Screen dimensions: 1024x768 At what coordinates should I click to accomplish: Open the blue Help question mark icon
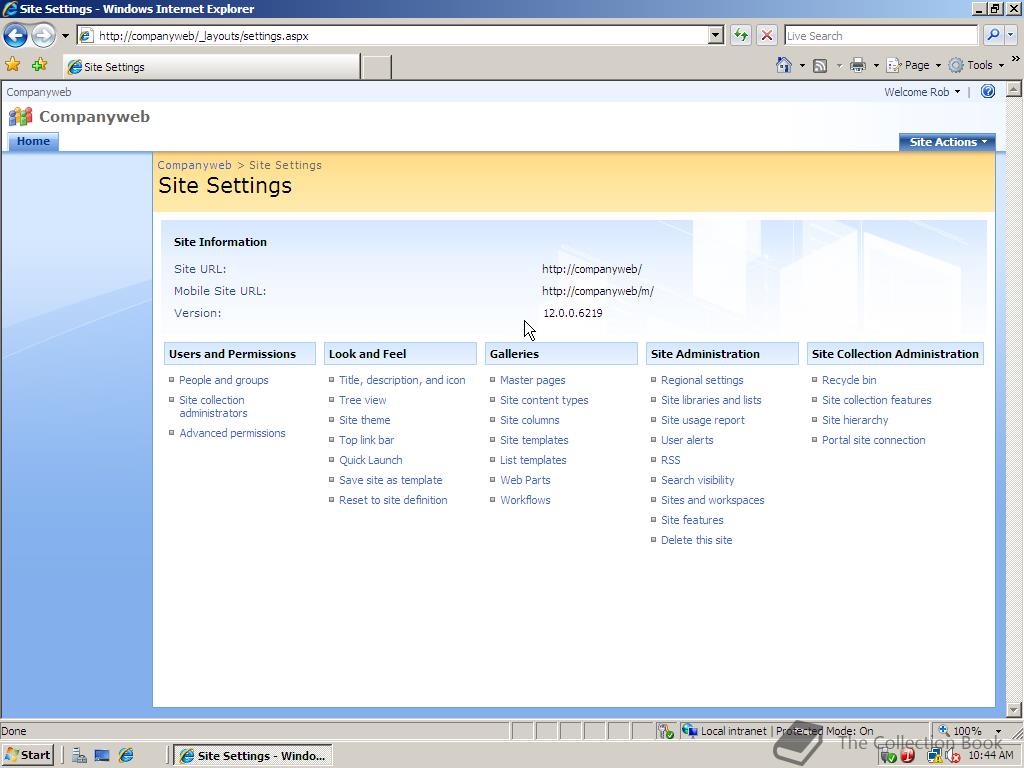tap(987, 91)
